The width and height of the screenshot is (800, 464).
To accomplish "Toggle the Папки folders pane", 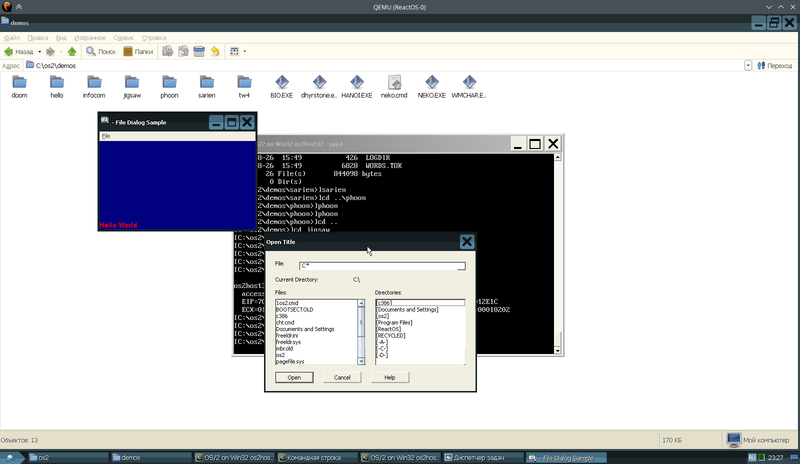I will pyautogui.click(x=138, y=51).
